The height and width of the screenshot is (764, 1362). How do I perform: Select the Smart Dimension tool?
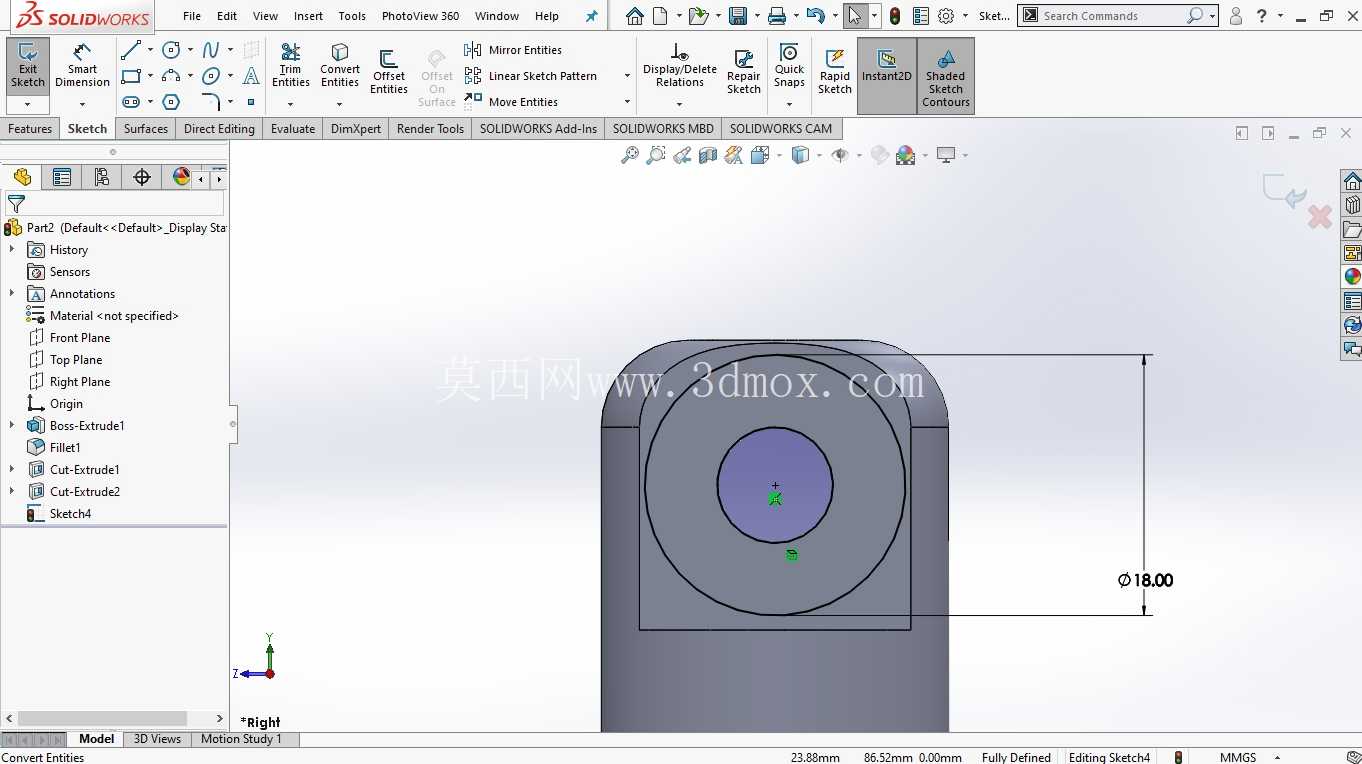82,66
